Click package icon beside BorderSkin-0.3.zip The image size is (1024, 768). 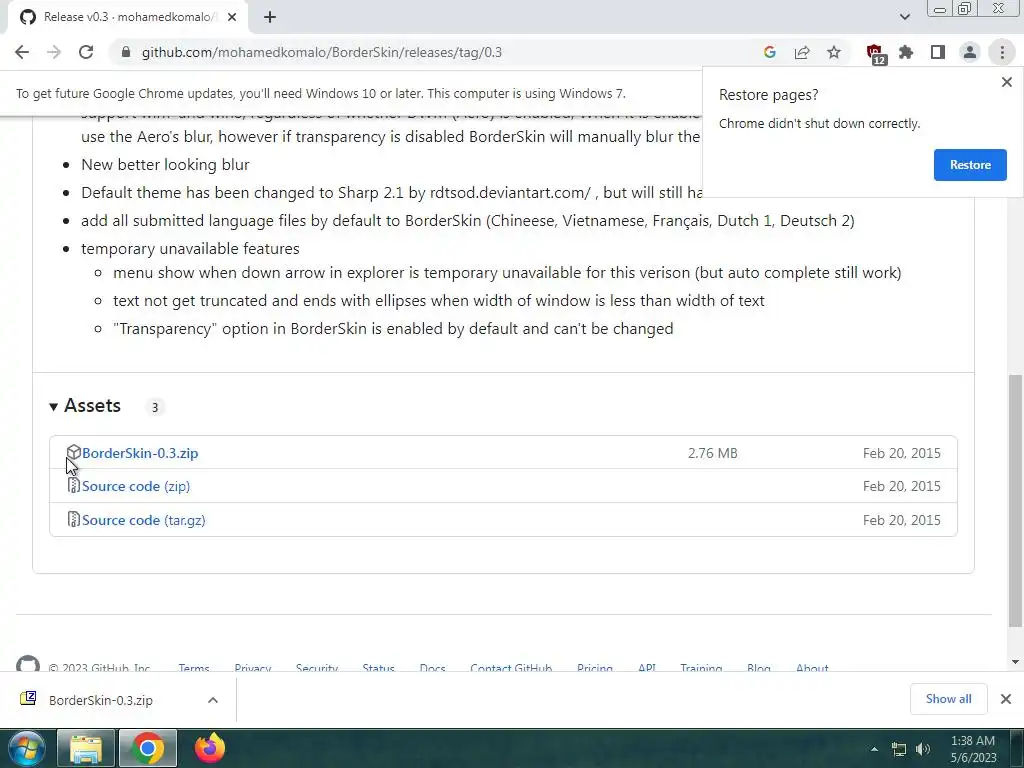(x=73, y=452)
